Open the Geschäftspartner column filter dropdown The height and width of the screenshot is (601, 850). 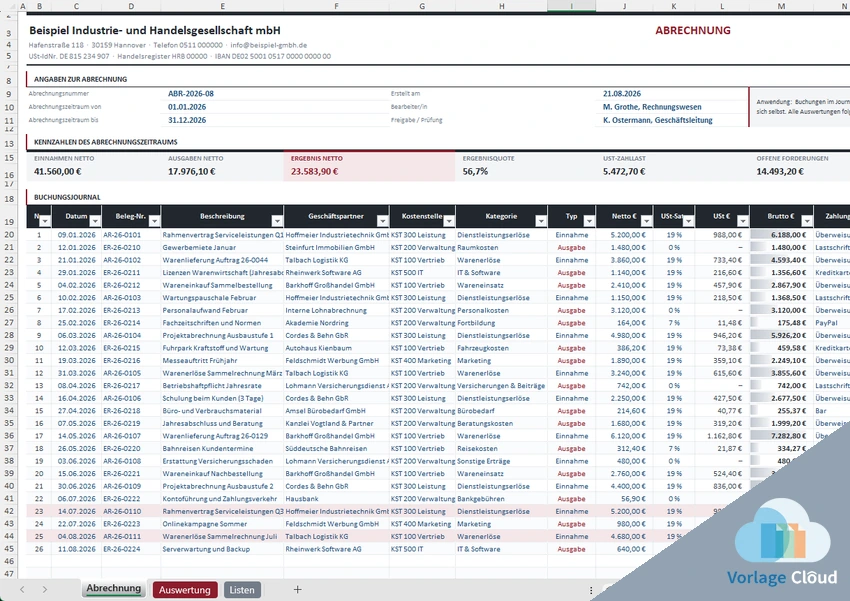(383, 221)
